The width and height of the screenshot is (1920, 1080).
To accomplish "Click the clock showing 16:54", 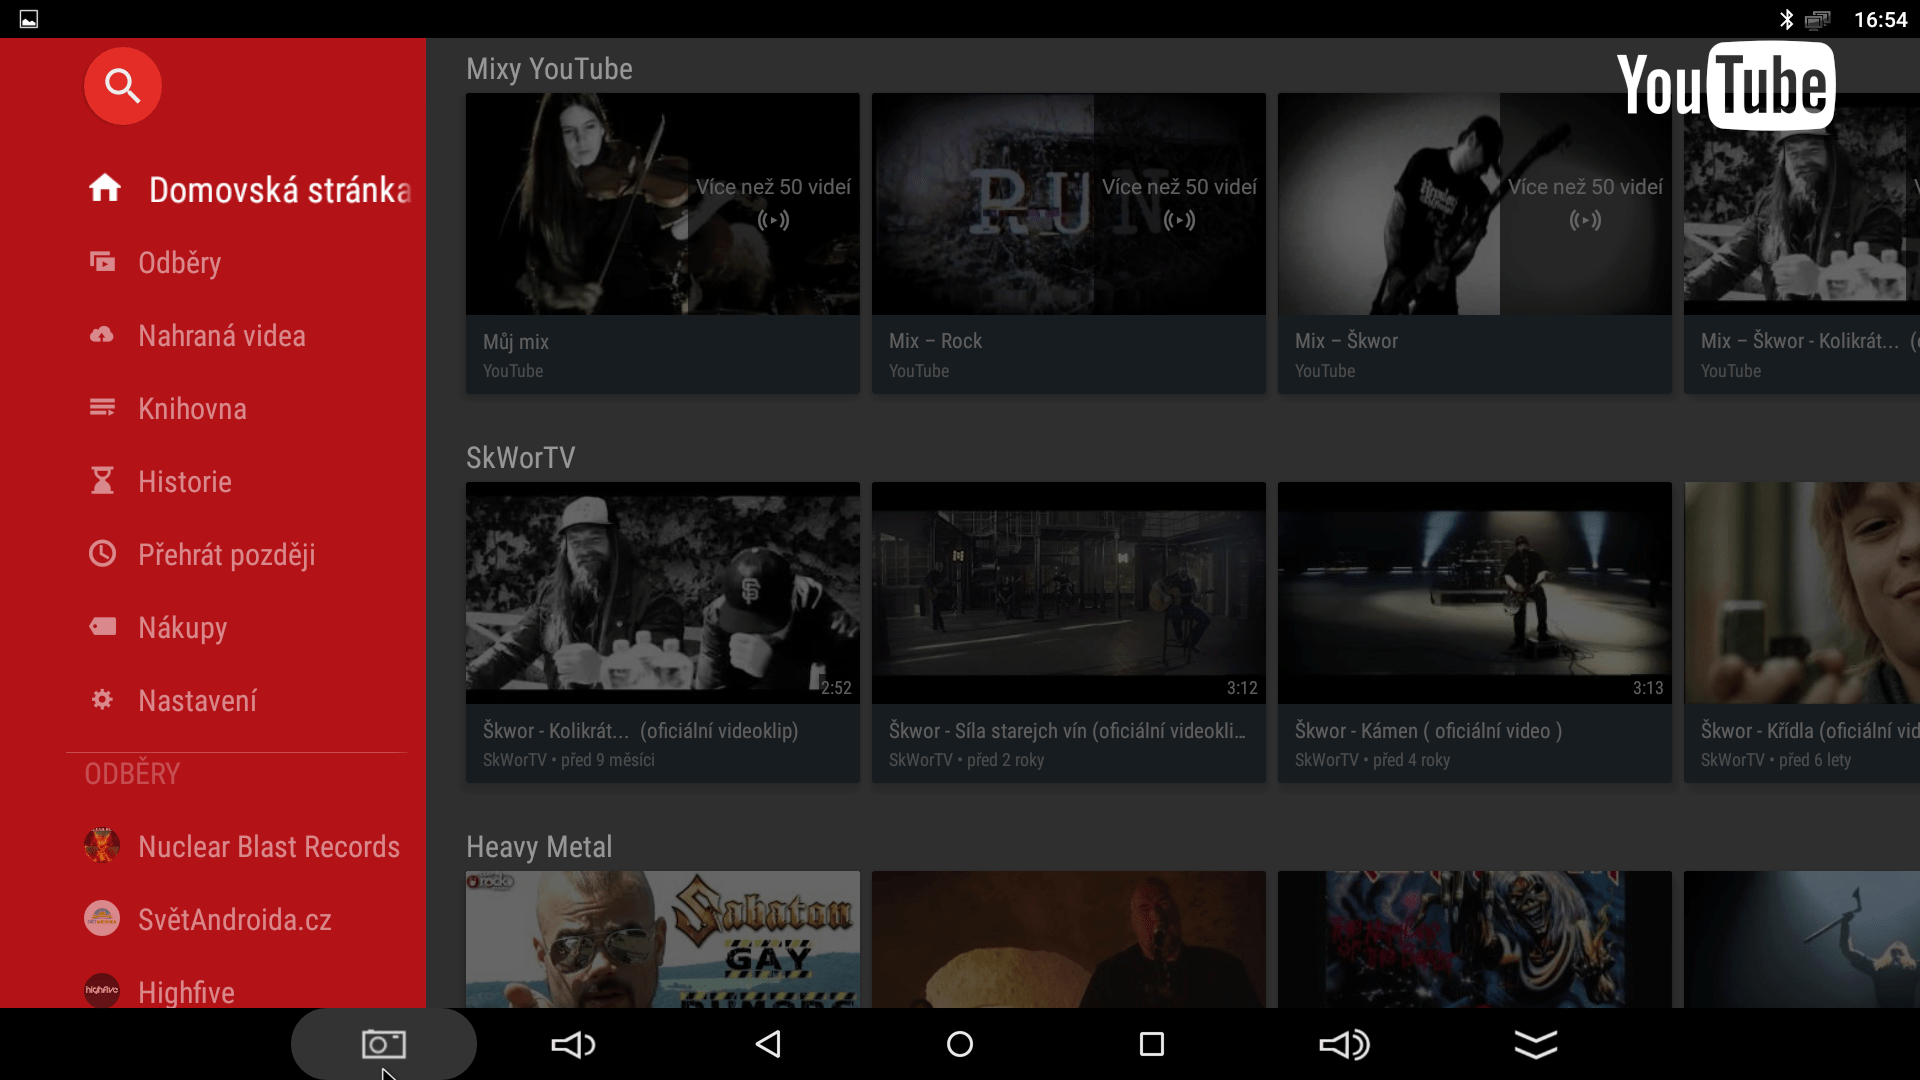I will tap(1880, 20).
